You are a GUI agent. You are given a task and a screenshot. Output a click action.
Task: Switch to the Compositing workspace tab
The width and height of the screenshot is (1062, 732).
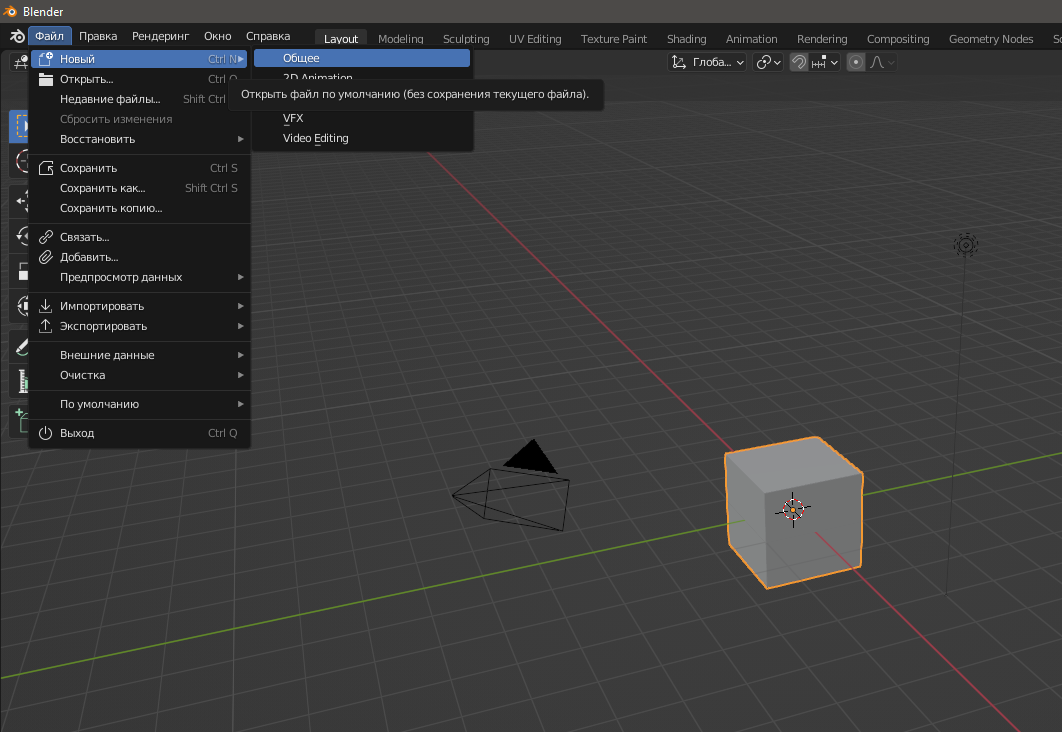tap(897, 39)
